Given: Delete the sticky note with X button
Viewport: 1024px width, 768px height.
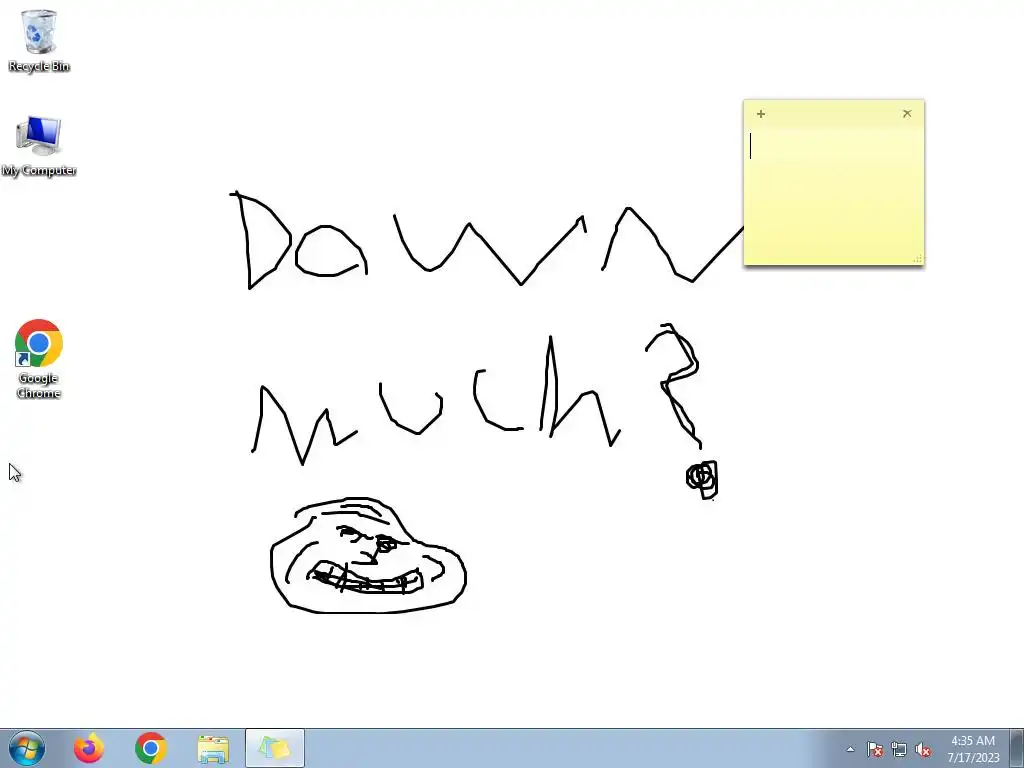Looking at the screenshot, I should (x=907, y=114).
